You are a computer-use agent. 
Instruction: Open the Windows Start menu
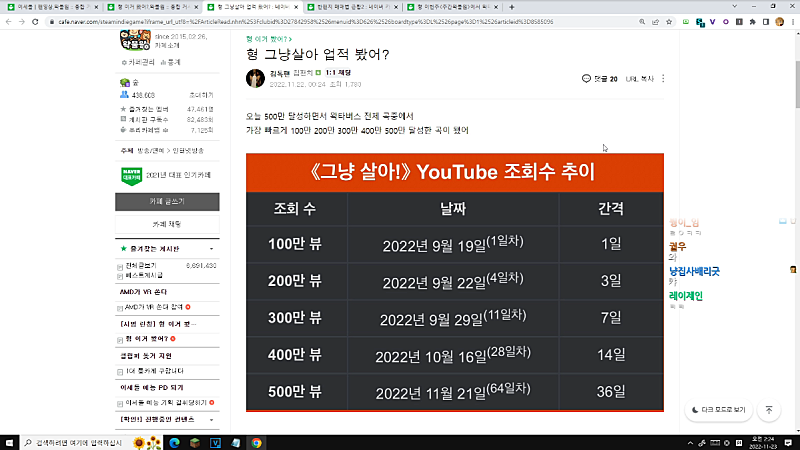[x=9, y=441]
